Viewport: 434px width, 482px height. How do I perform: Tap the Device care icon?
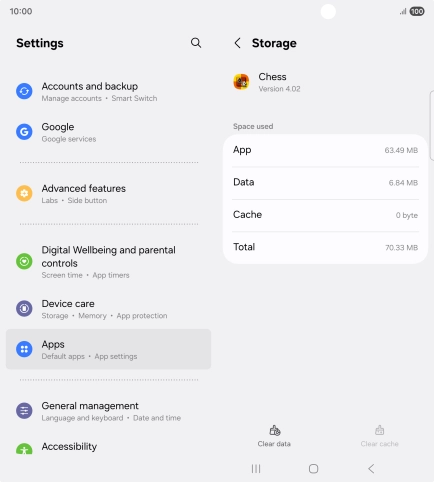click(x=24, y=309)
